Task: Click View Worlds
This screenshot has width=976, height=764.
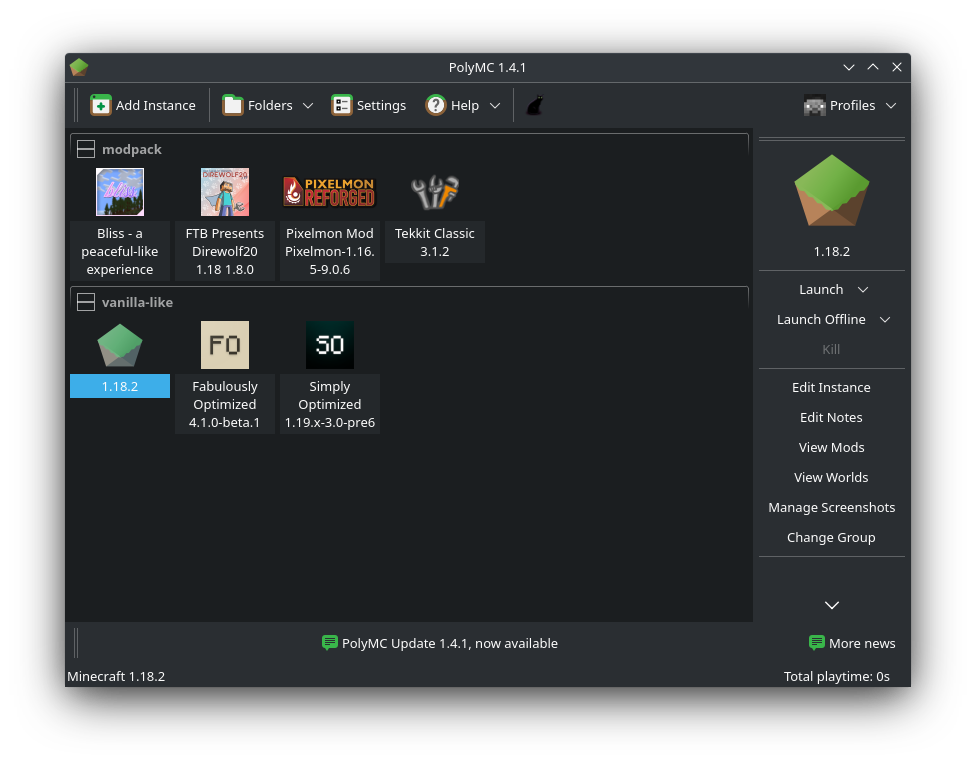Action: [831, 477]
